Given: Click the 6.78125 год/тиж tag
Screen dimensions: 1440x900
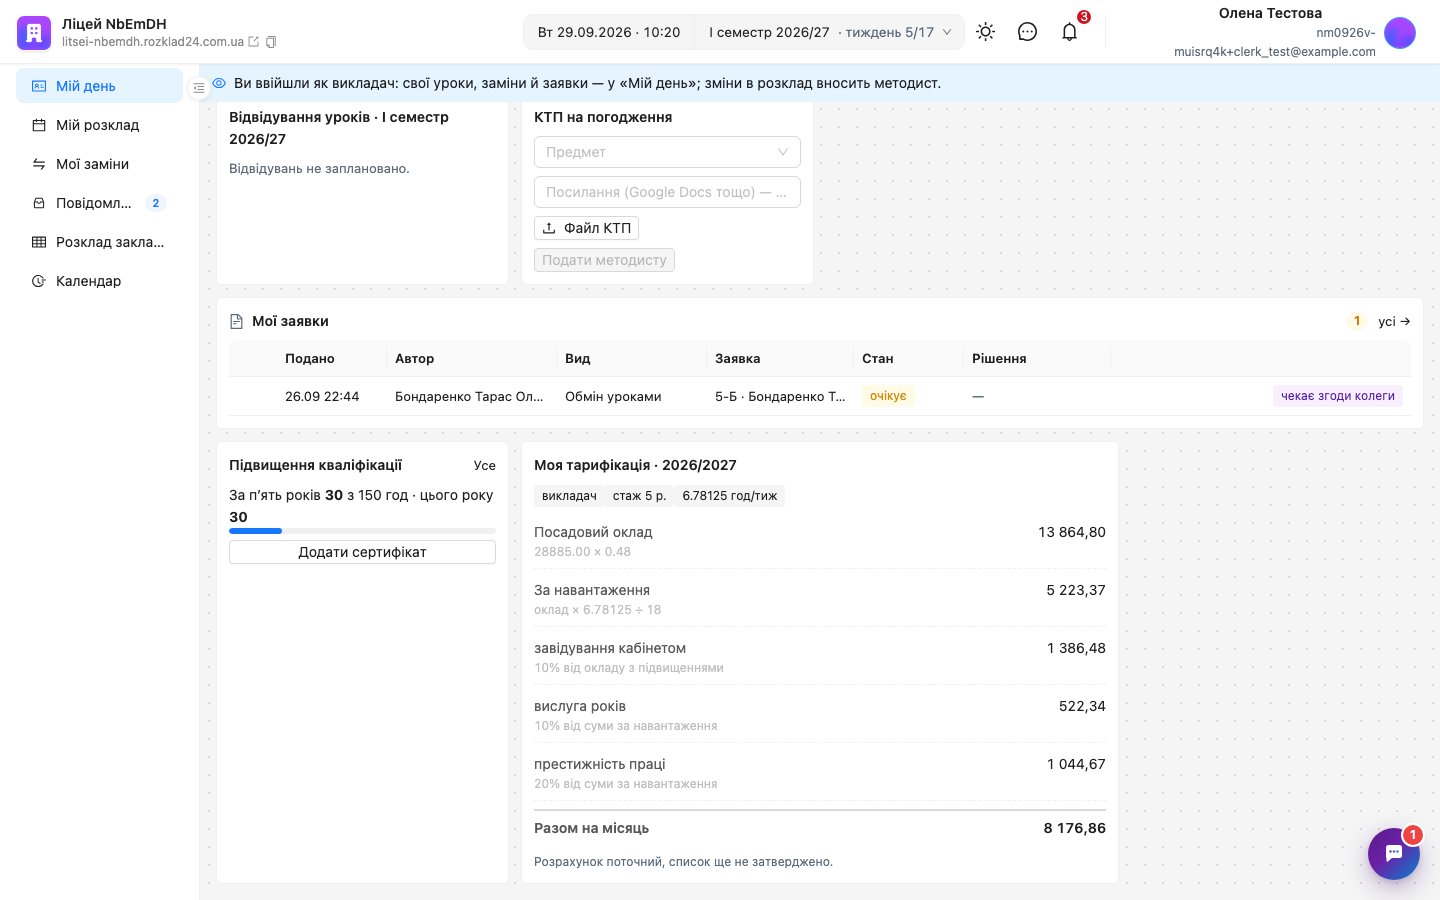Looking at the screenshot, I should [x=730, y=496].
